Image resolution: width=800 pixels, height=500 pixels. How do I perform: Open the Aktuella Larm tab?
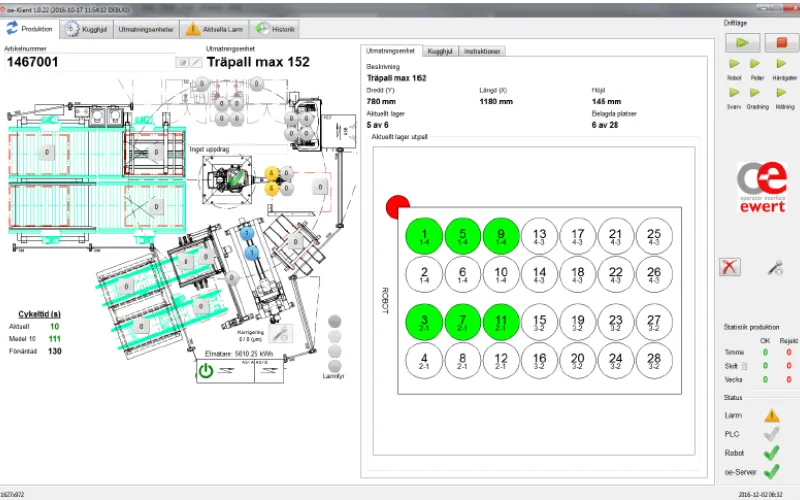click(214, 30)
